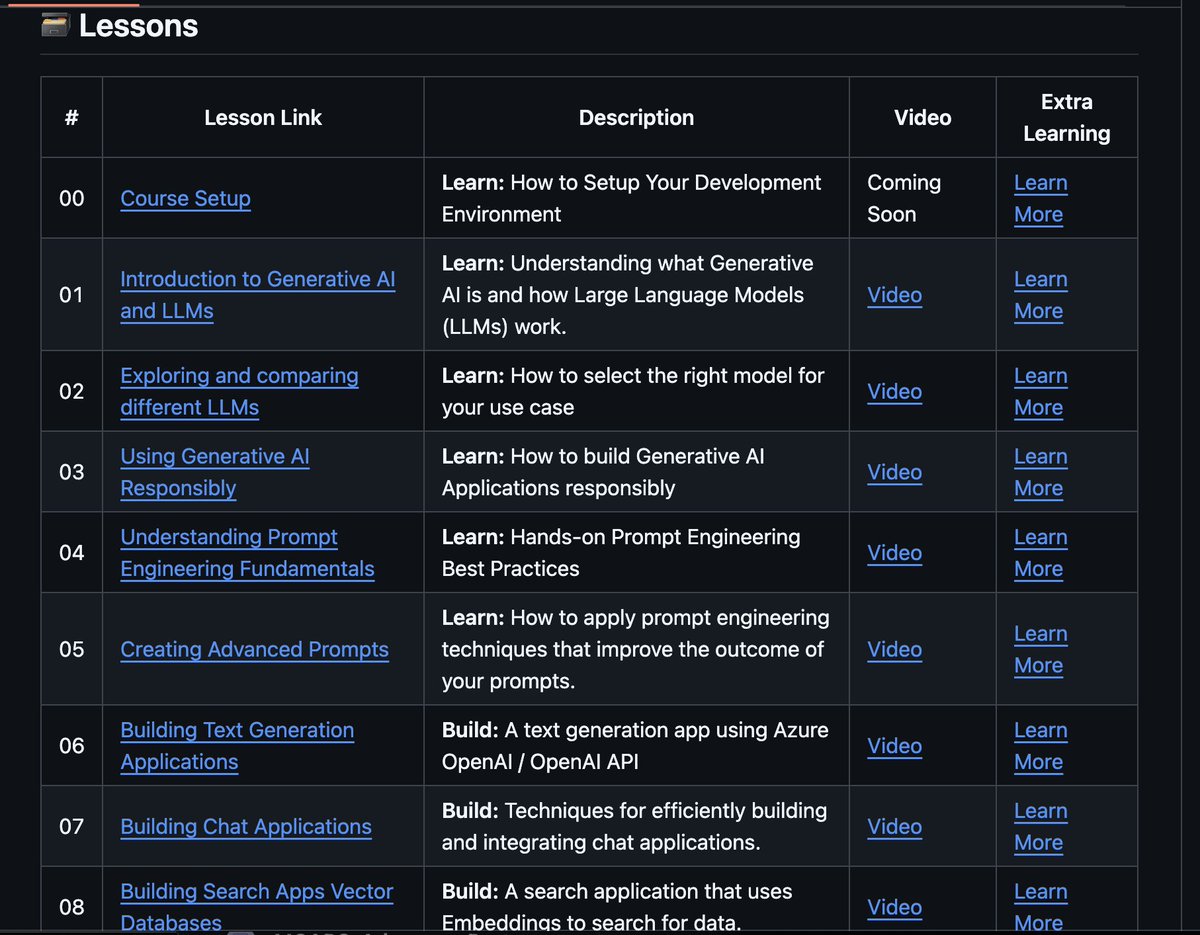Click description "Techniques for efficiently building and integrating"

tap(634, 827)
